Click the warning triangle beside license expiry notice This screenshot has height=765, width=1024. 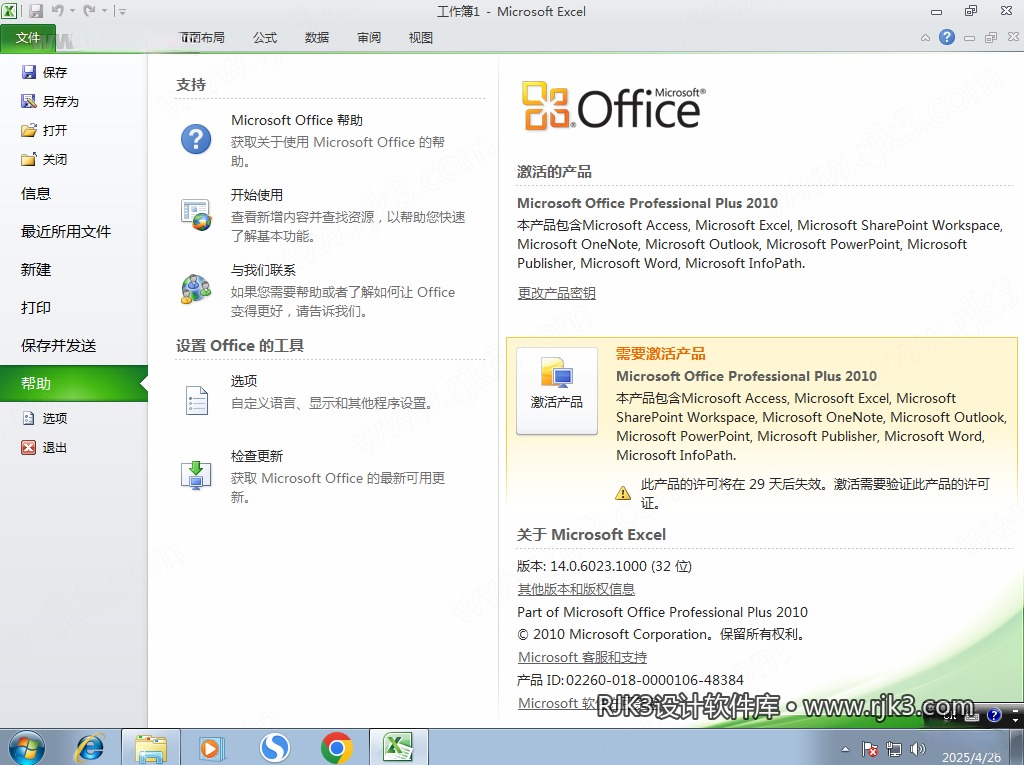(x=623, y=493)
